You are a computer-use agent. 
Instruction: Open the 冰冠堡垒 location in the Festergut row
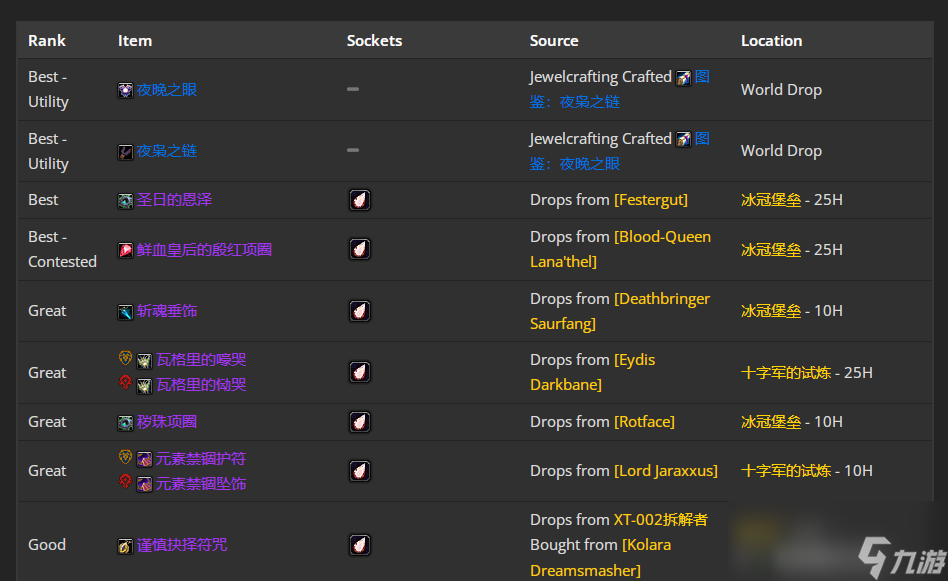pos(771,200)
